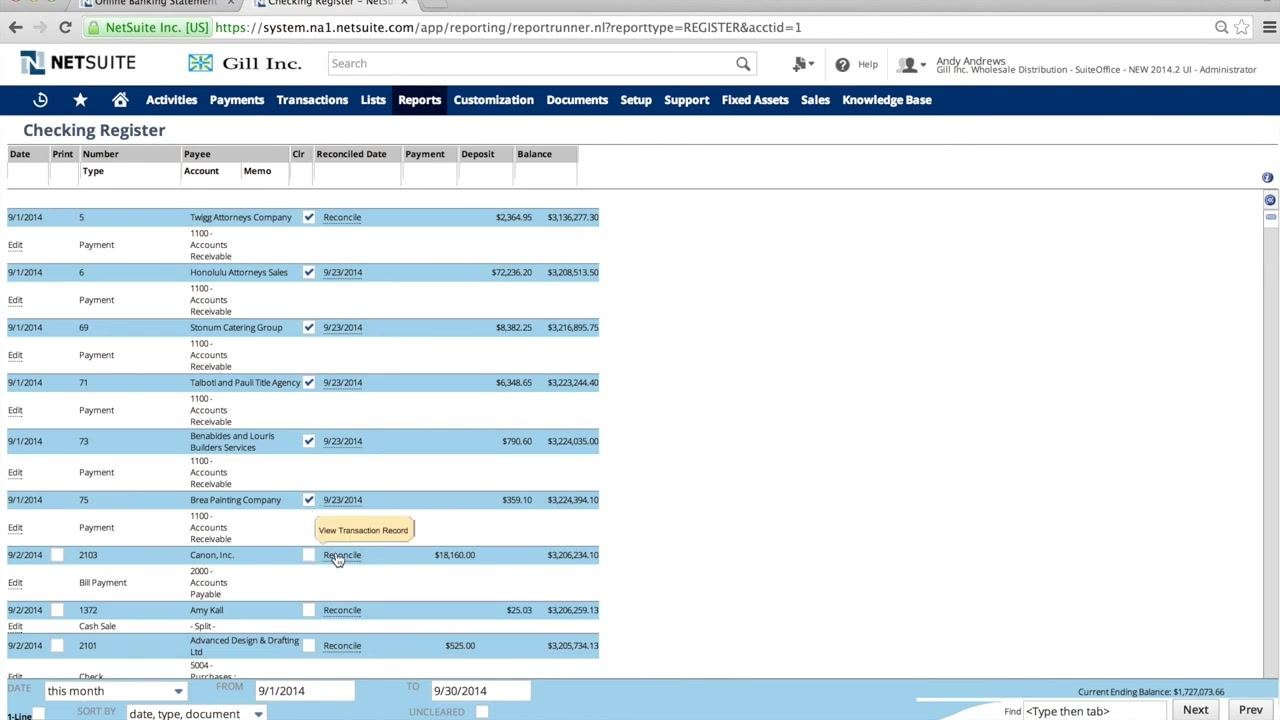Open the Customization menu
This screenshot has width=1280, height=720.
[493, 100]
